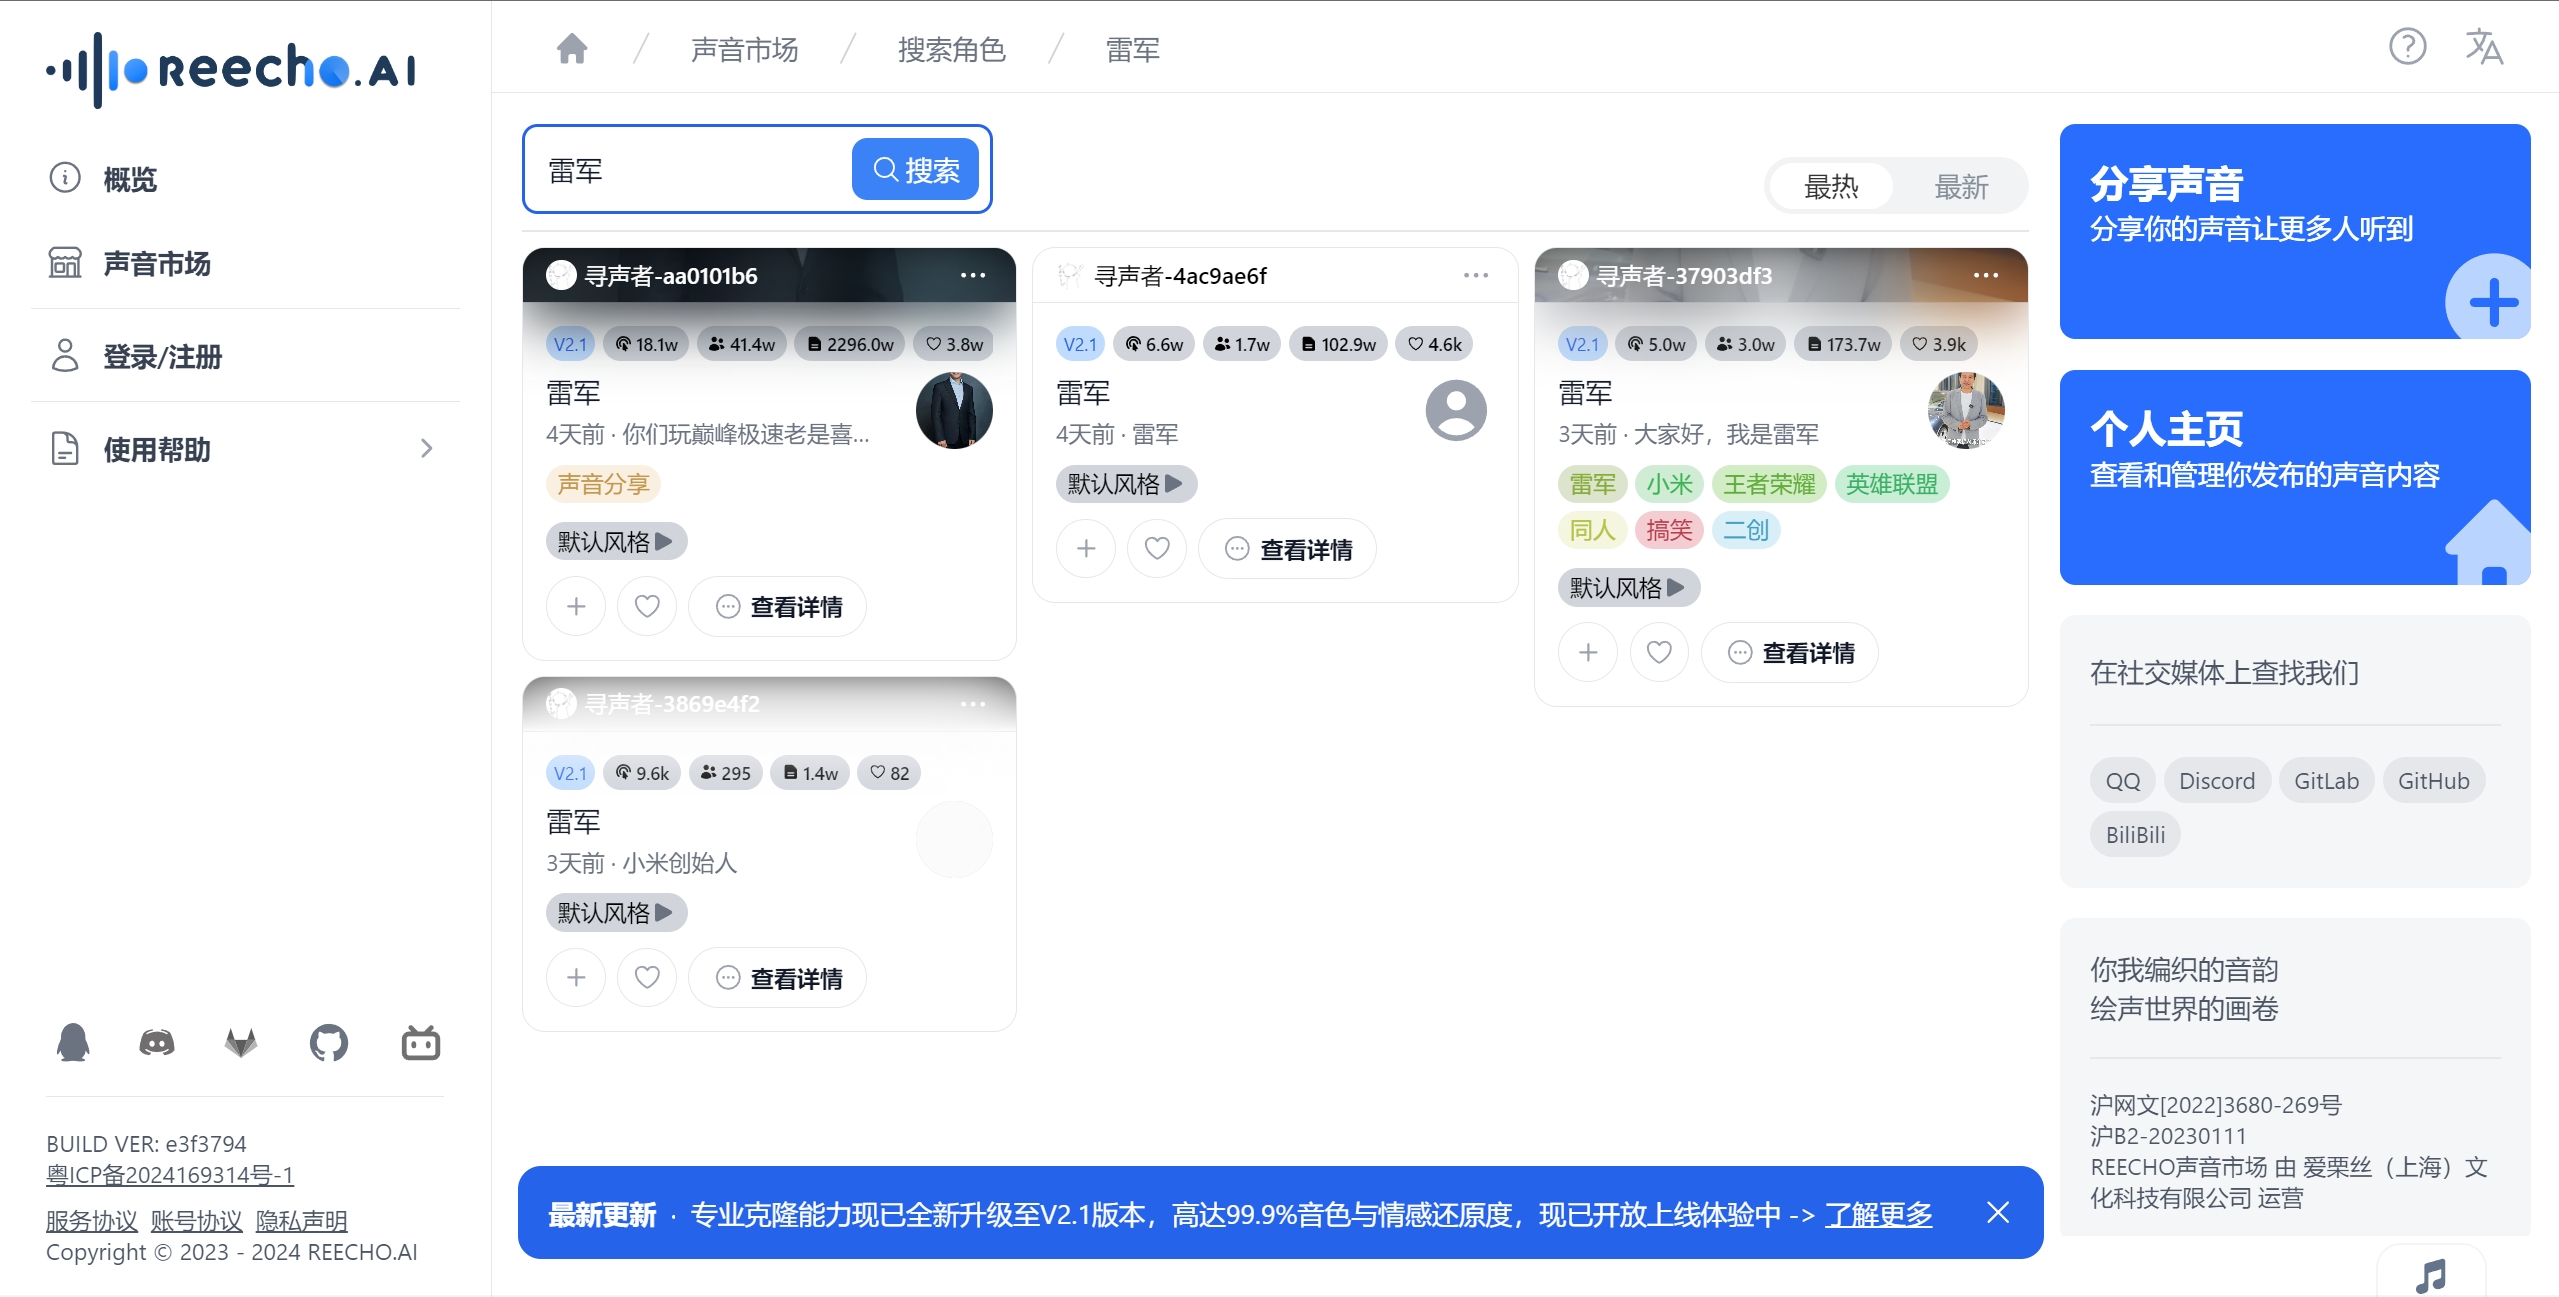
Task: Open the help question mark icon
Action: coord(2407,46)
